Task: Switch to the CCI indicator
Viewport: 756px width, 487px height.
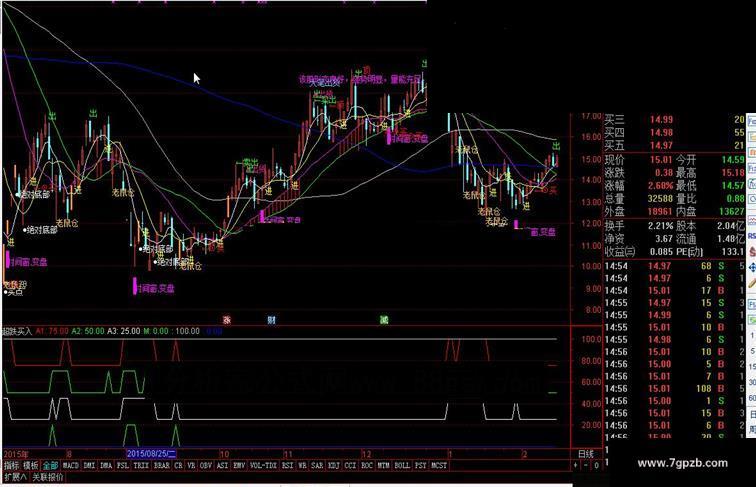Action: pos(350,466)
